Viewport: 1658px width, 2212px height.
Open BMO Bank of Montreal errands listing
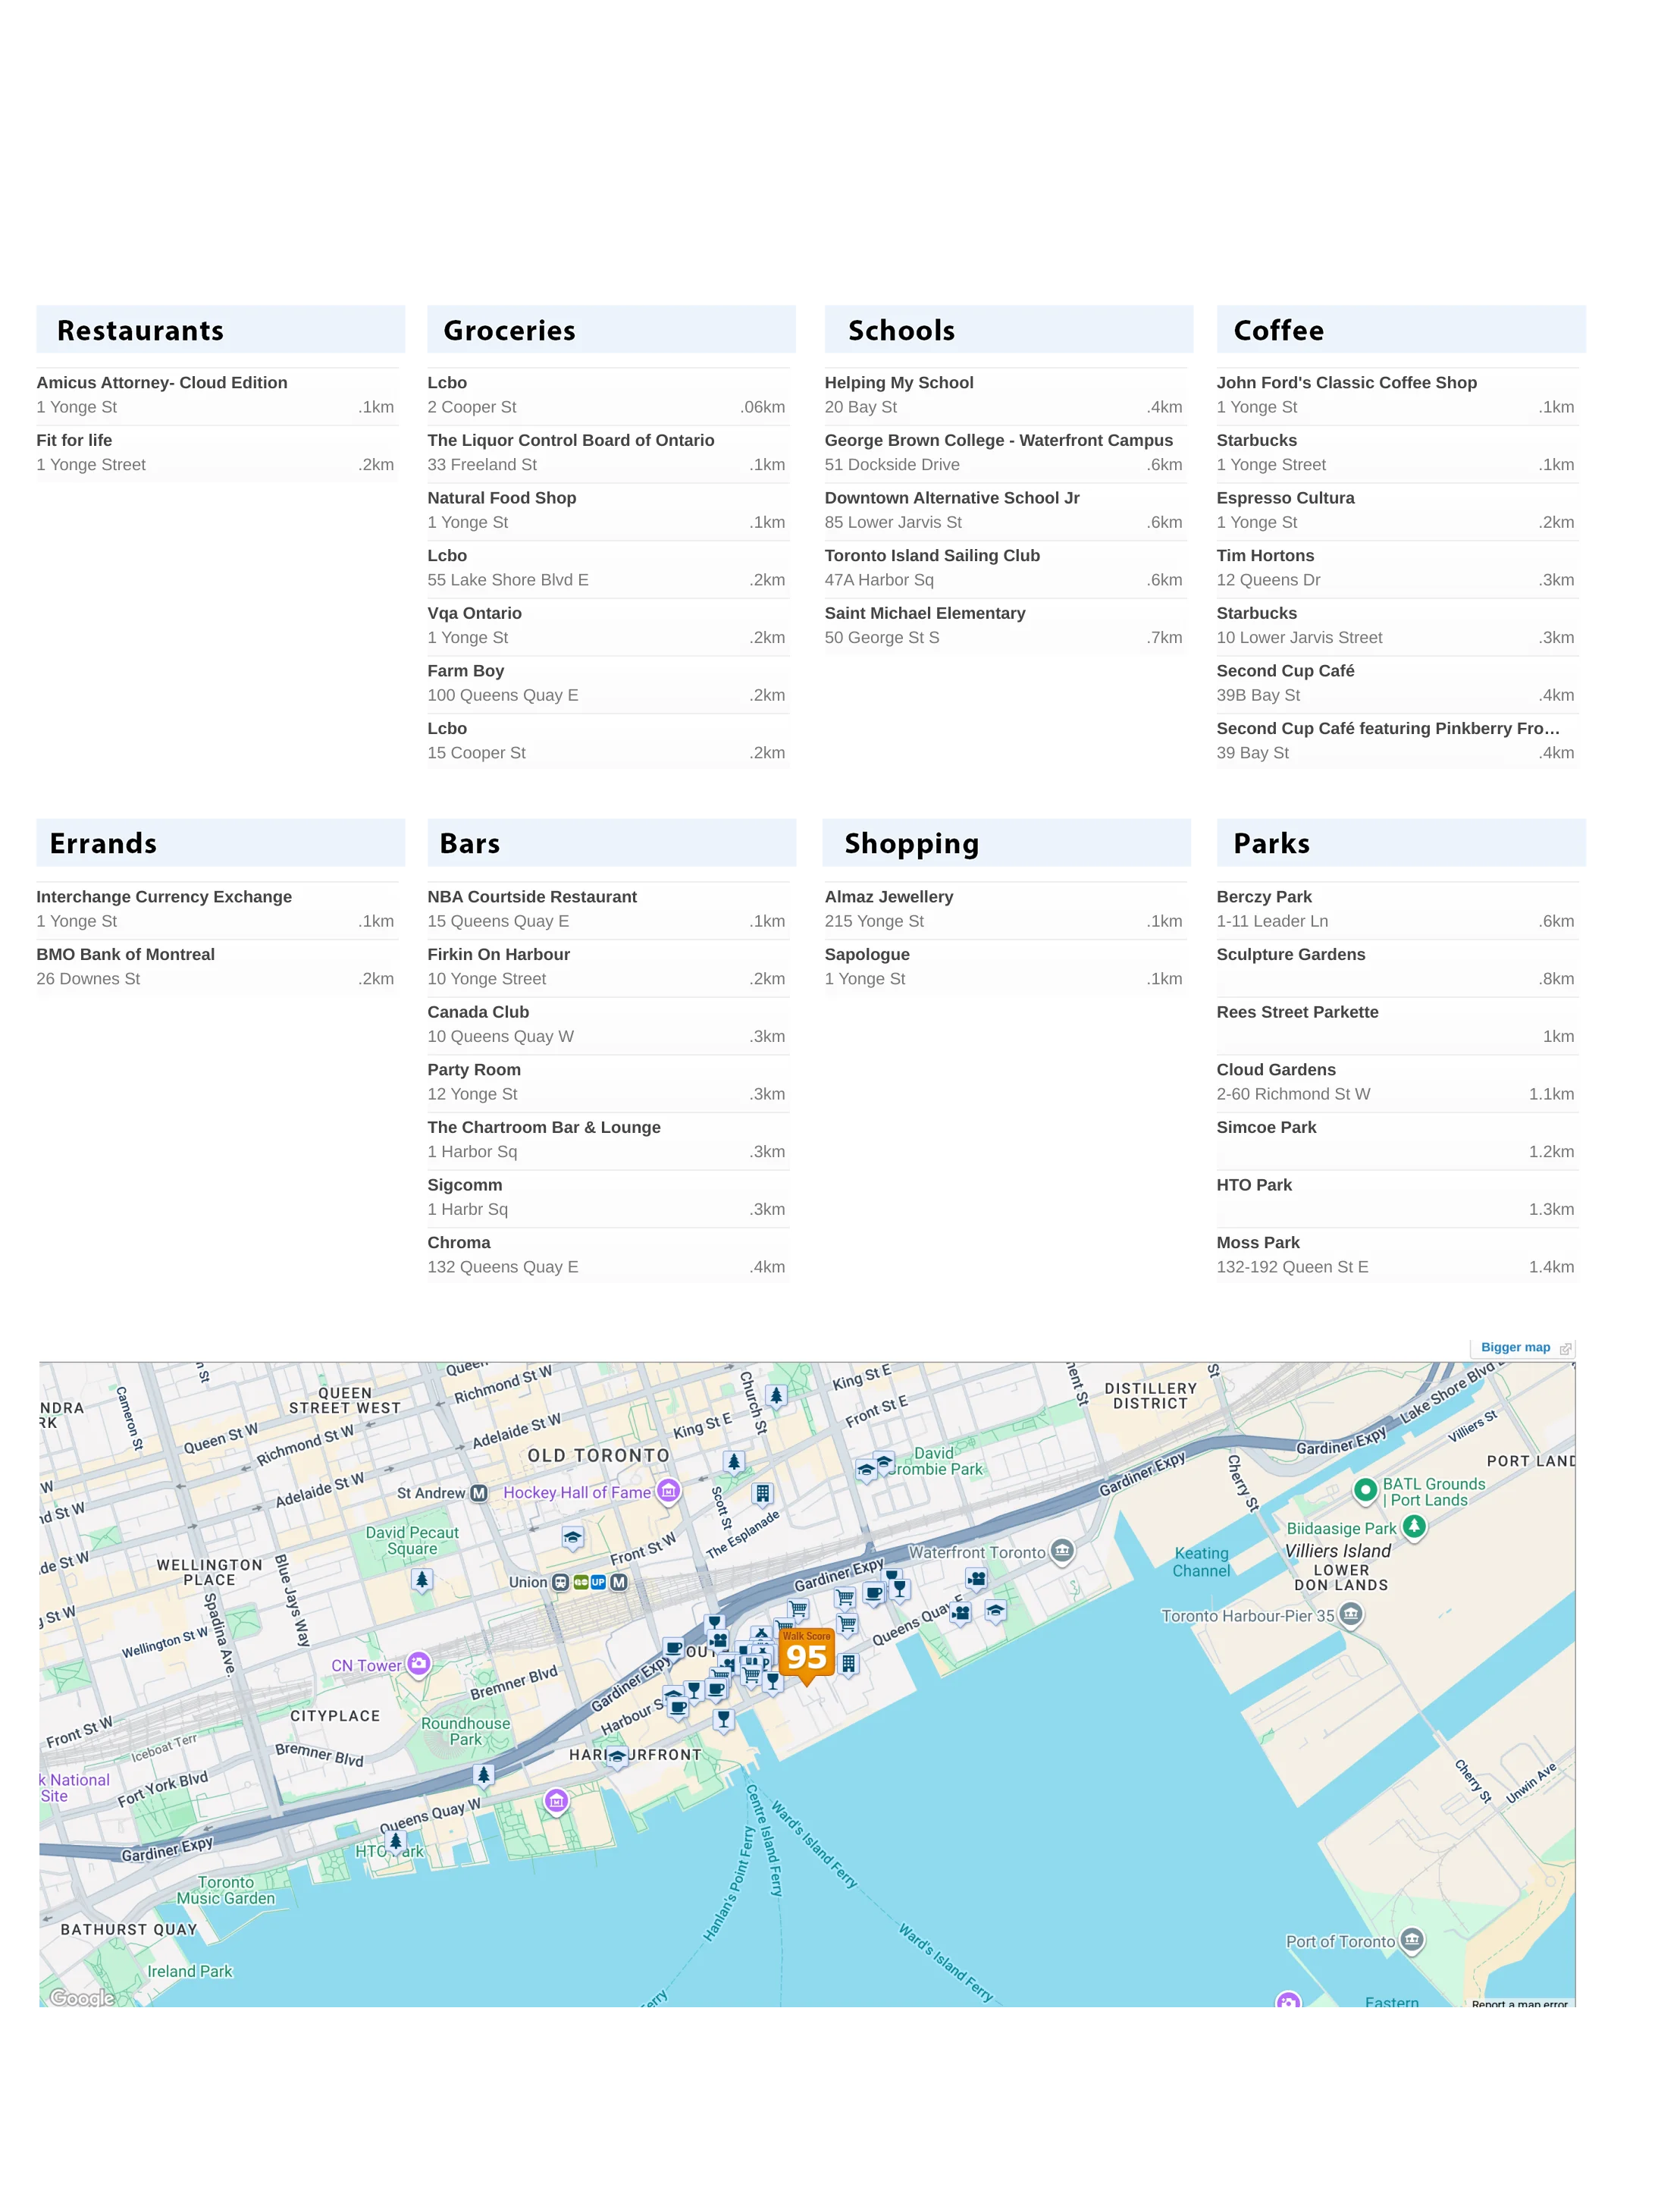[x=126, y=955]
